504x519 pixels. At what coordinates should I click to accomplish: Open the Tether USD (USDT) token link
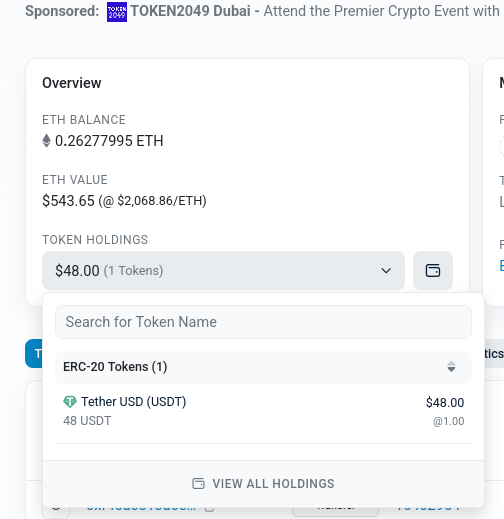pos(134,402)
